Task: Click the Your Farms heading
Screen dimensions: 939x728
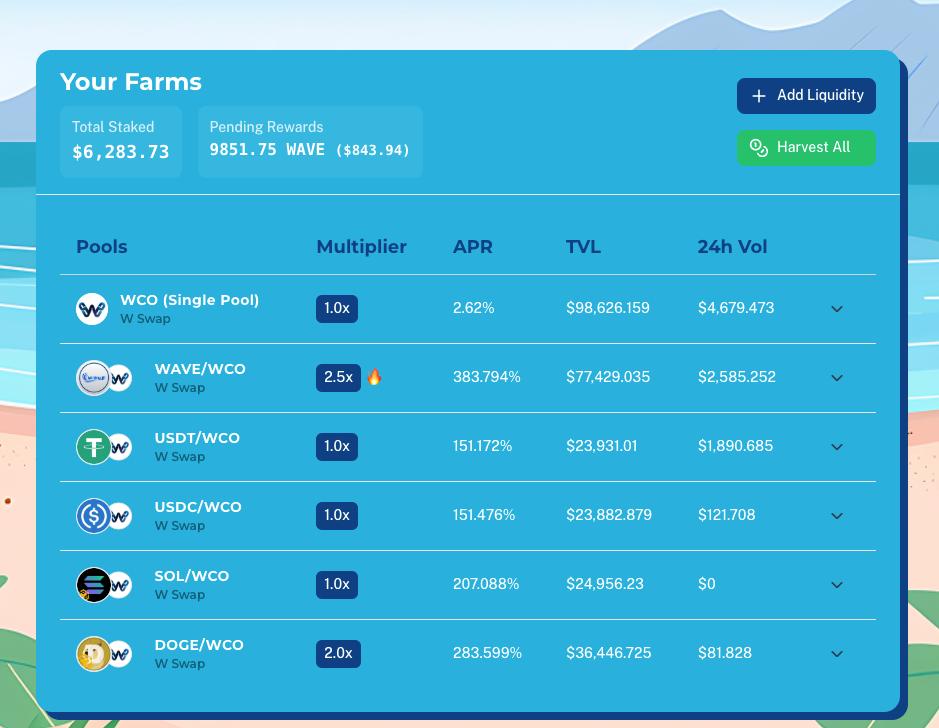Action: pyautogui.click(x=131, y=82)
